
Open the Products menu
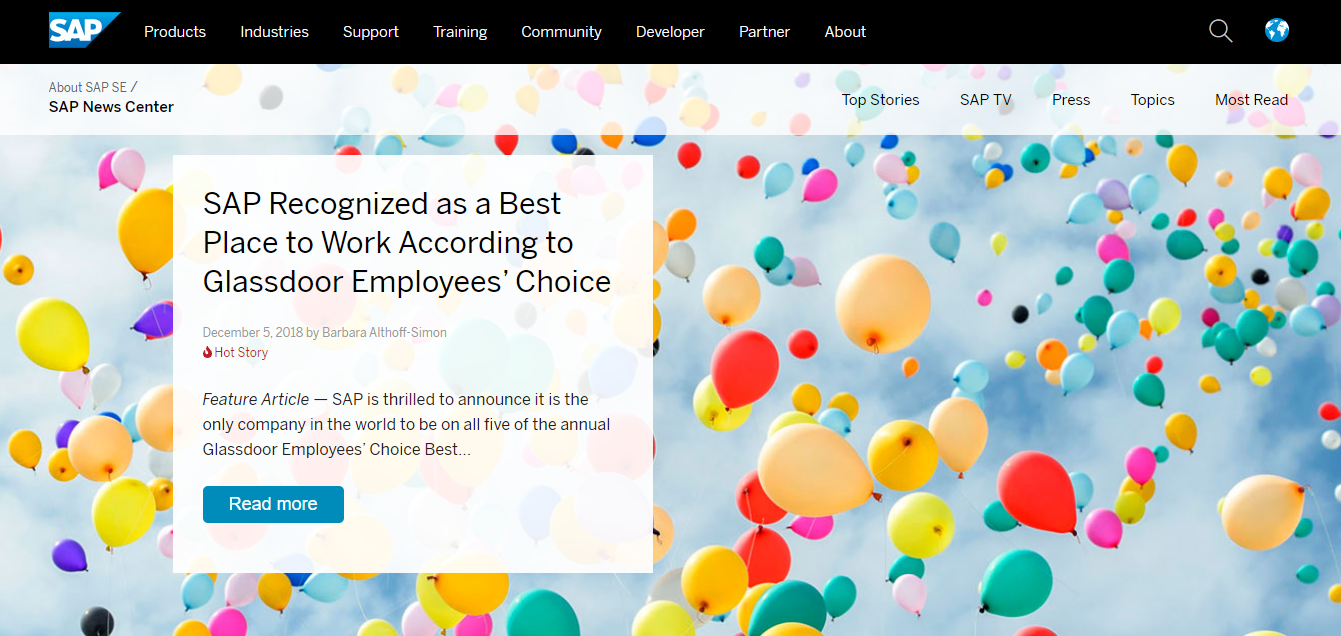(175, 32)
